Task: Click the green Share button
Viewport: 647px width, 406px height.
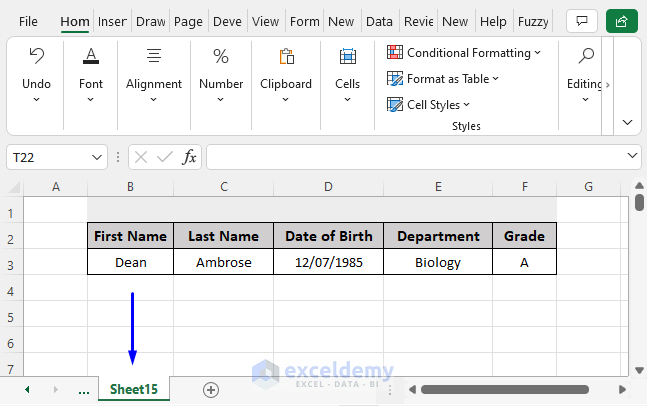Action: 622,21
